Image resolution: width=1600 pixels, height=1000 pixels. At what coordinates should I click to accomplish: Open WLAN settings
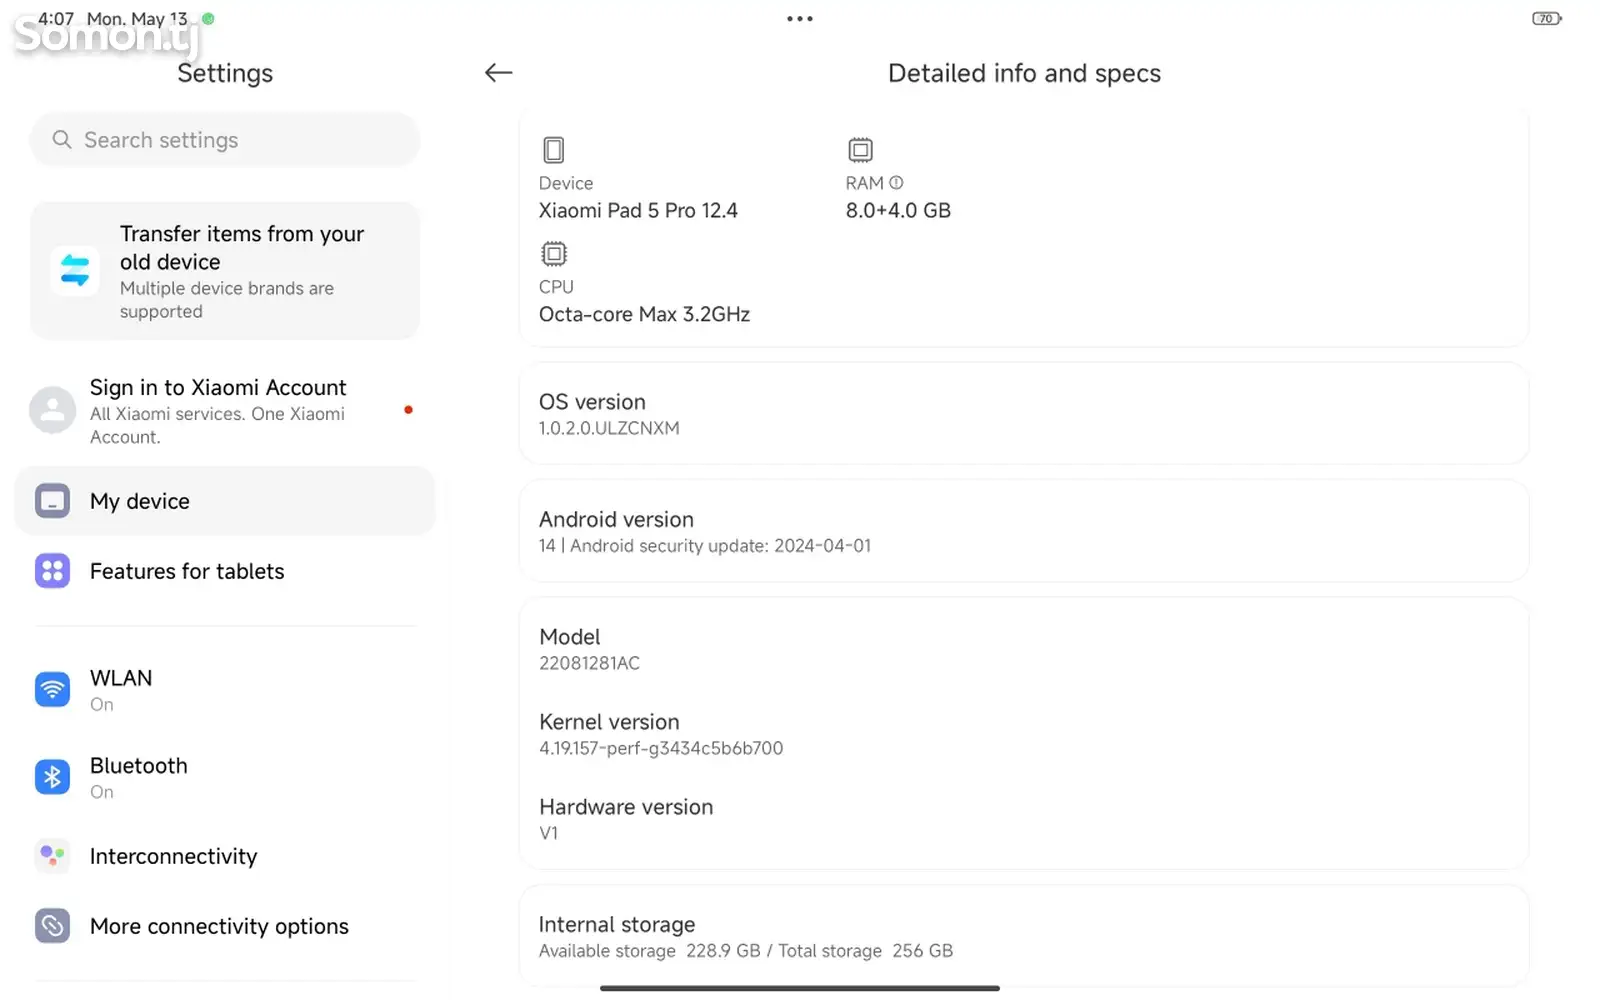[x=225, y=690]
